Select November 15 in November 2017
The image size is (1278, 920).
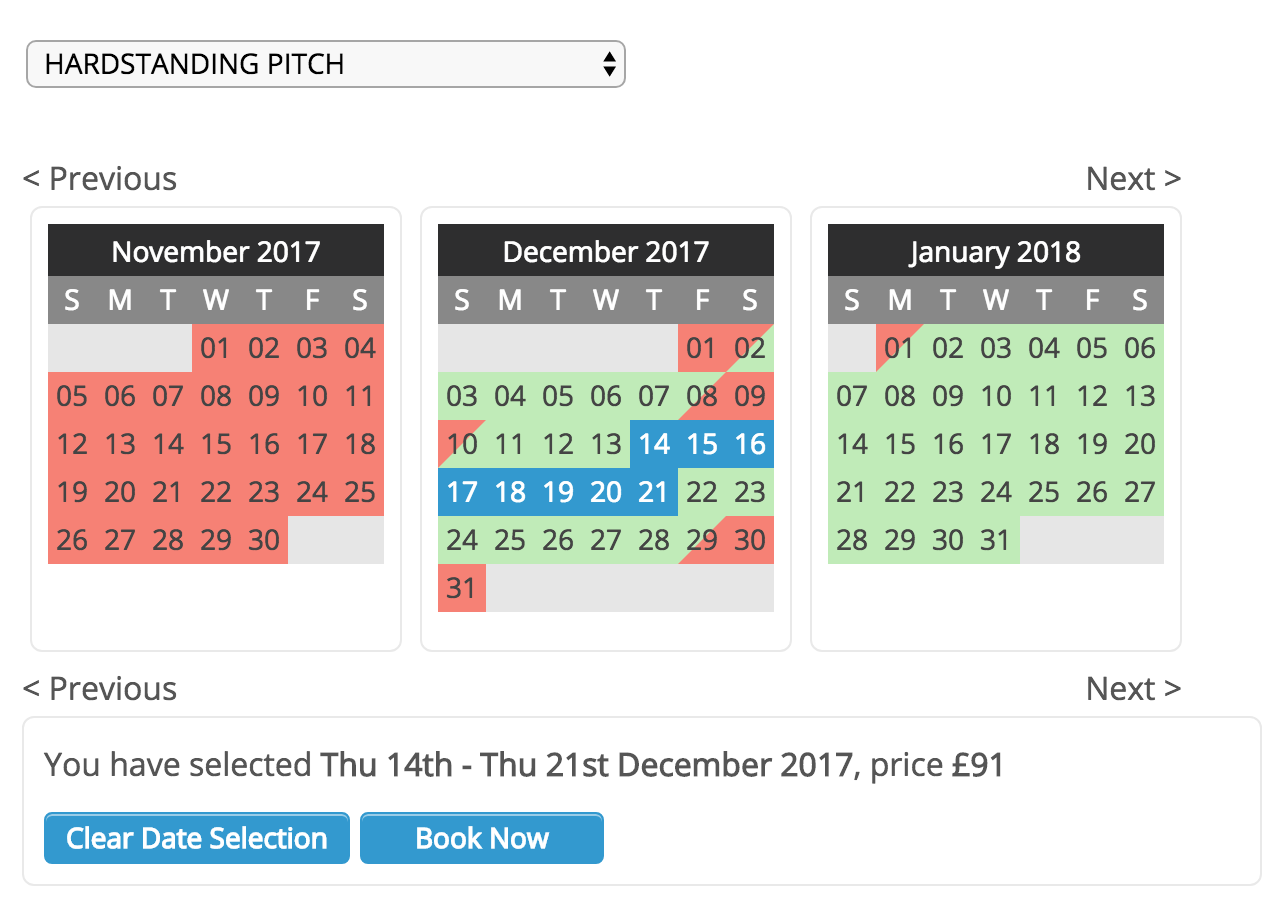(x=216, y=444)
